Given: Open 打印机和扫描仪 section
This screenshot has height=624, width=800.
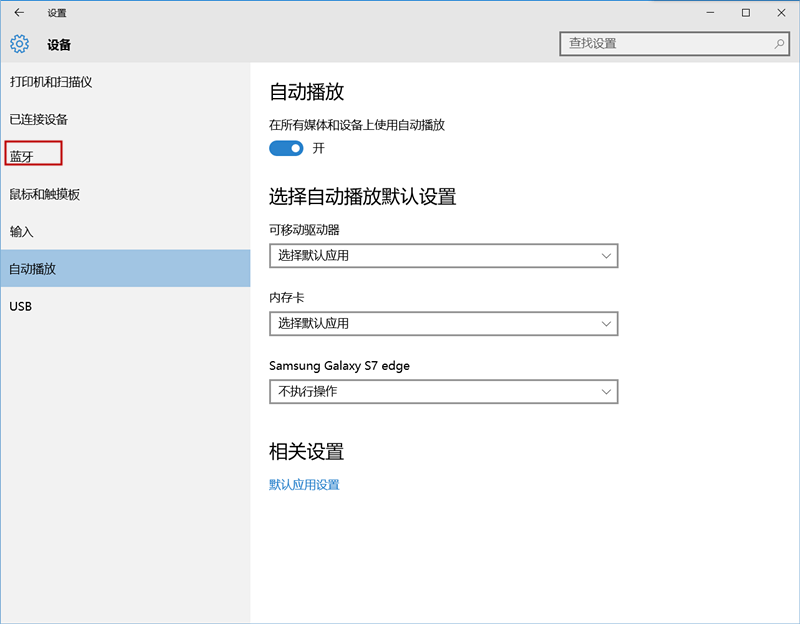Looking at the screenshot, I should [125, 82].
